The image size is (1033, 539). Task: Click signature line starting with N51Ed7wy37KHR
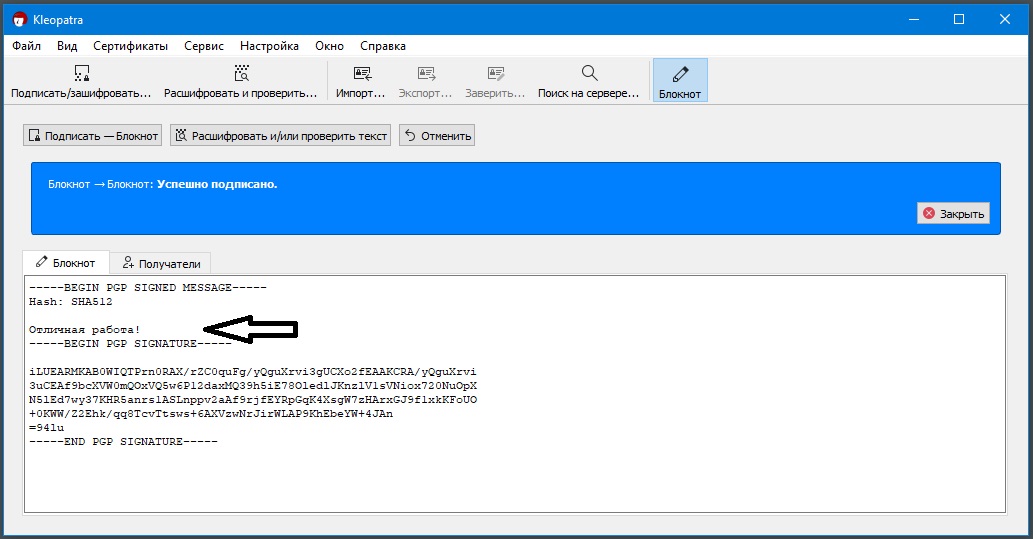(253, 400)
